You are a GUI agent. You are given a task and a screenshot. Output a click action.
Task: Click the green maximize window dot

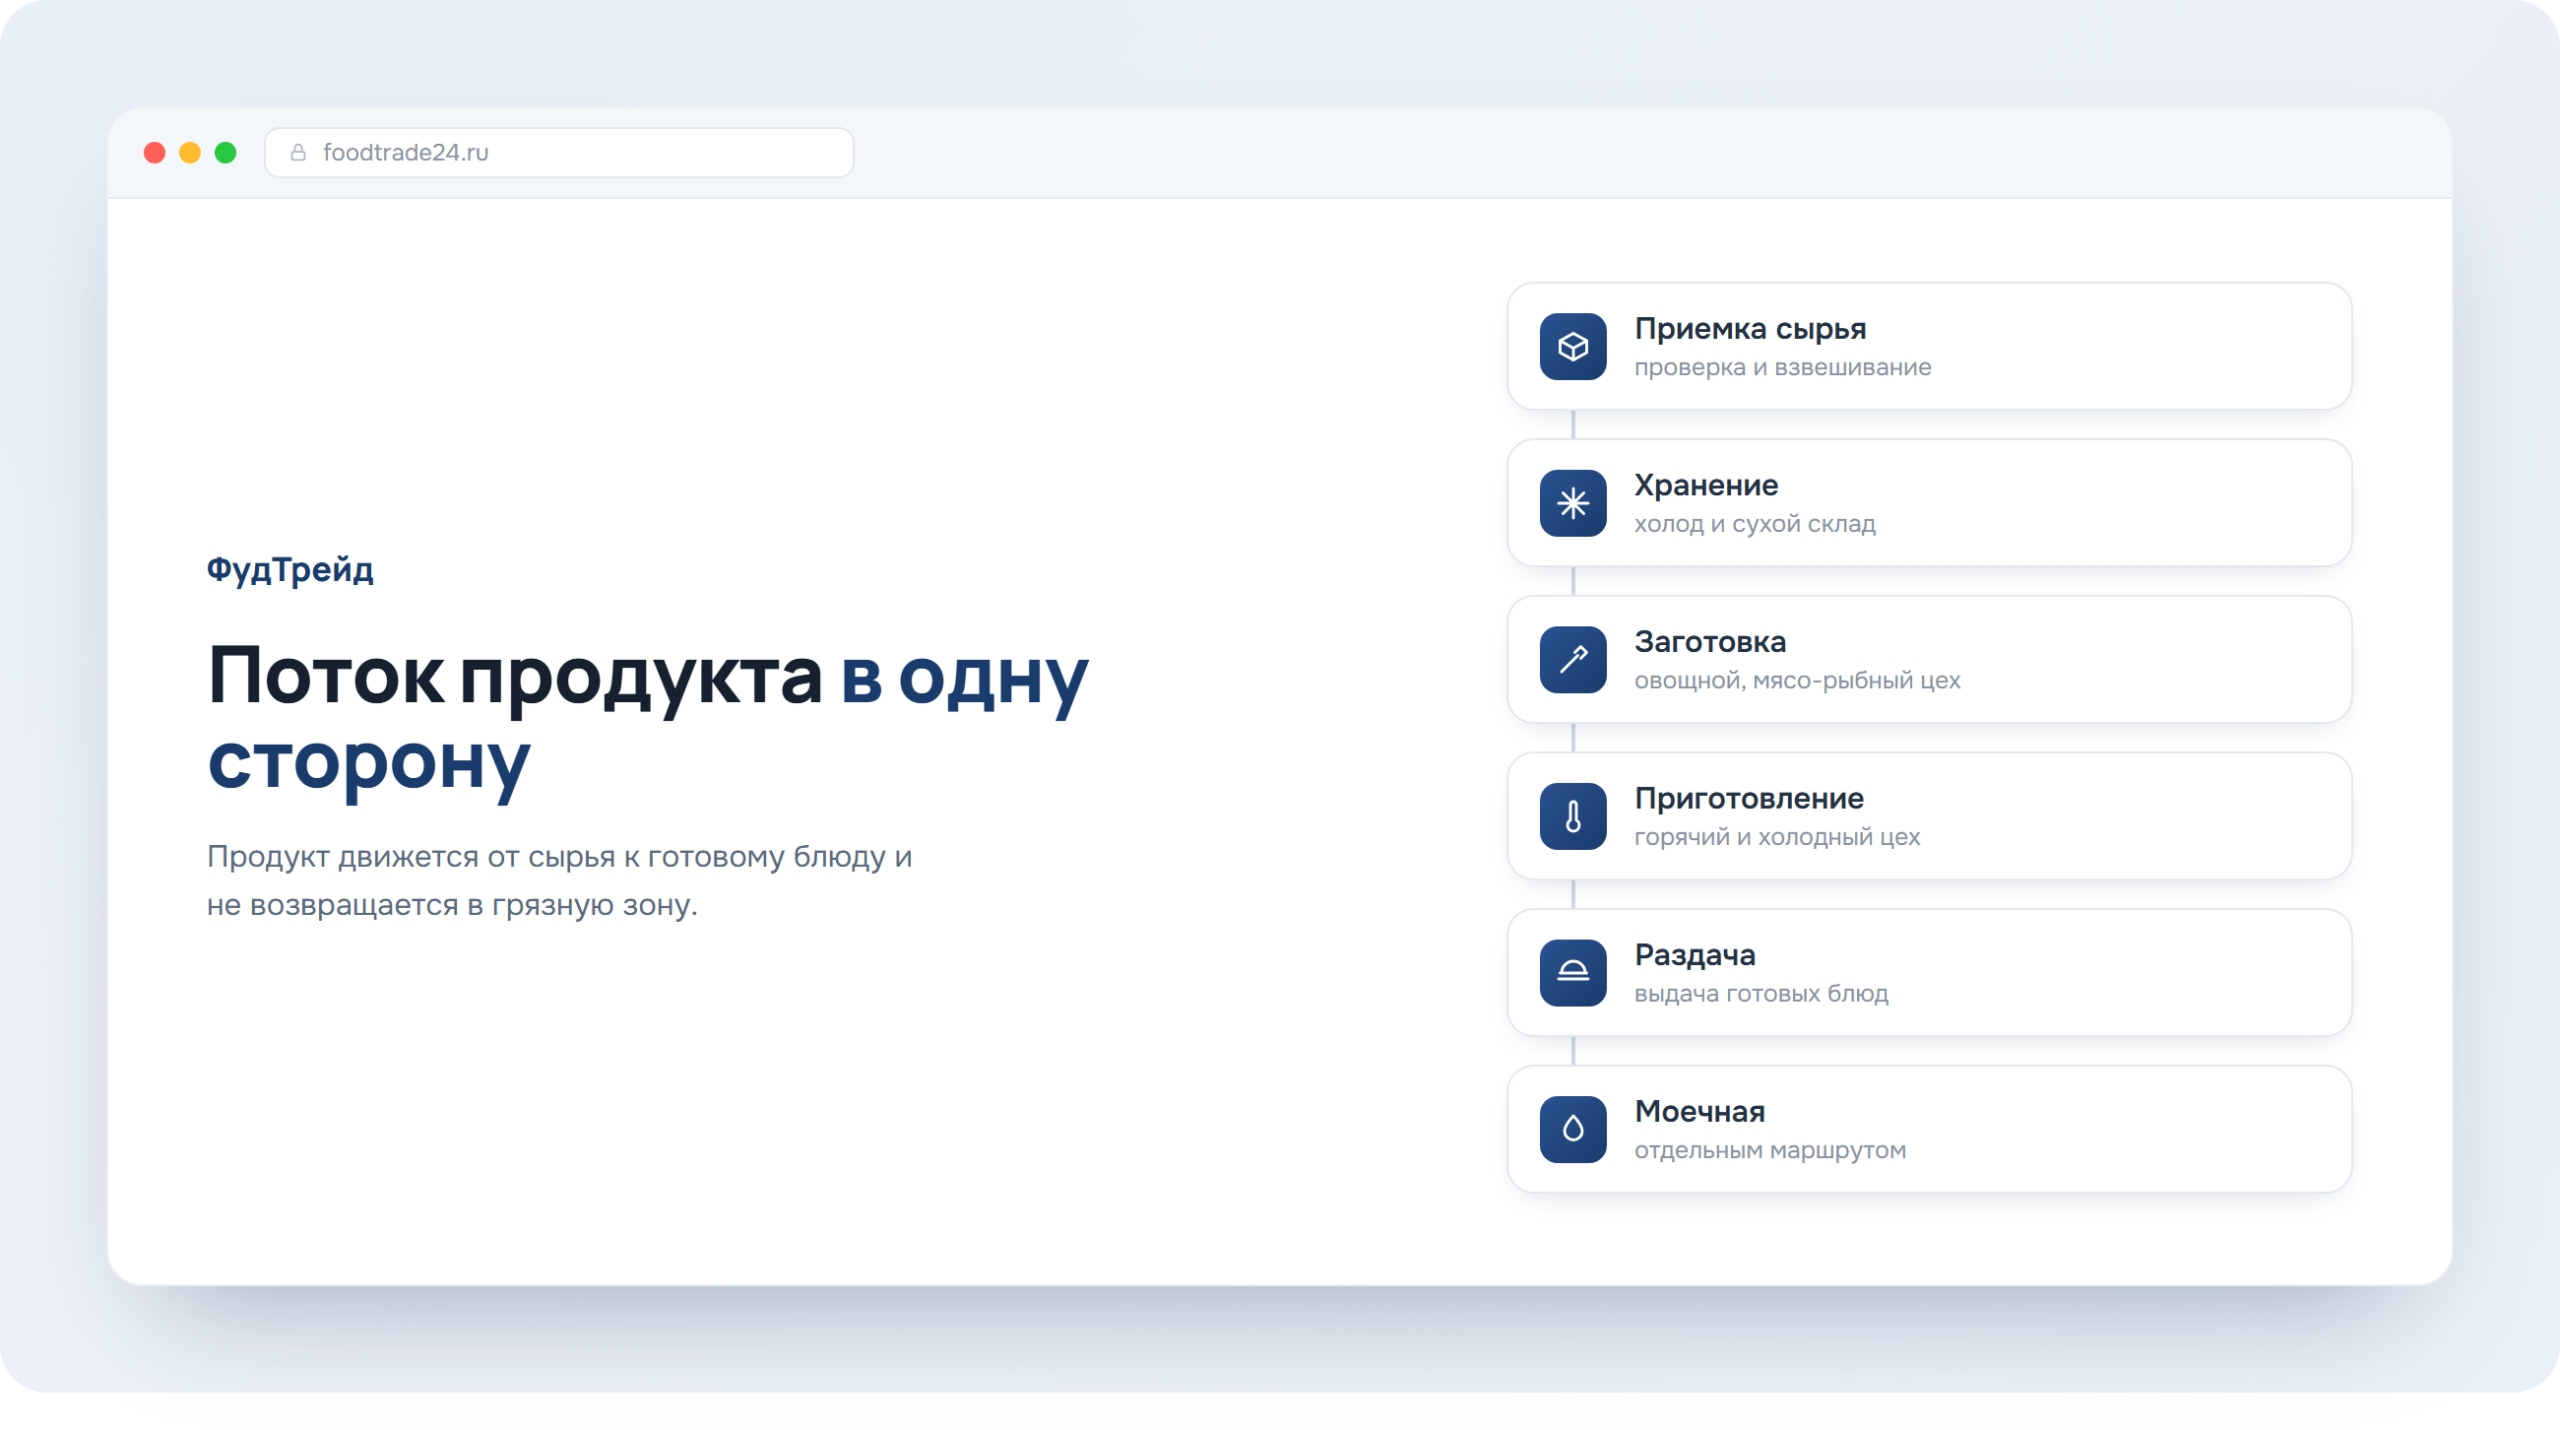tap(226, 152)
